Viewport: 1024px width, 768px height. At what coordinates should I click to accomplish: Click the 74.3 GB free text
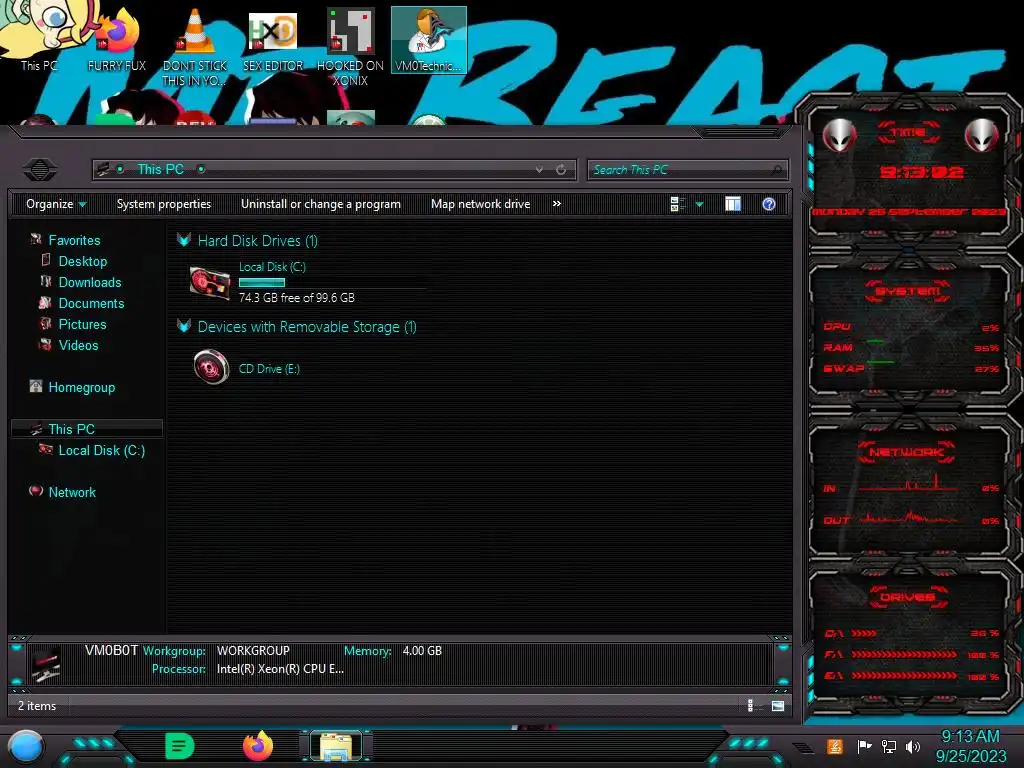pos(296,298)
